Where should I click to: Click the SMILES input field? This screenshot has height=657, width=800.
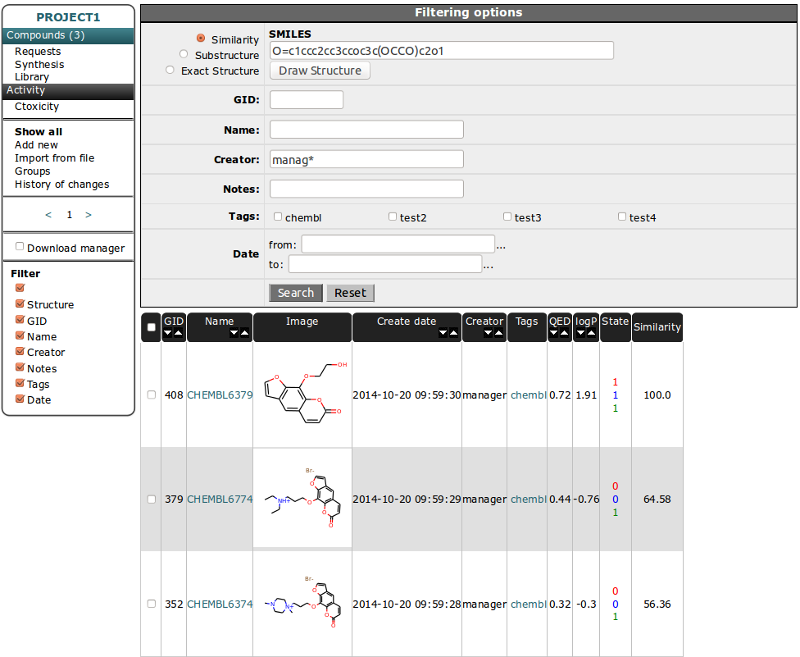pyautogui.click(x=441, y=50)
